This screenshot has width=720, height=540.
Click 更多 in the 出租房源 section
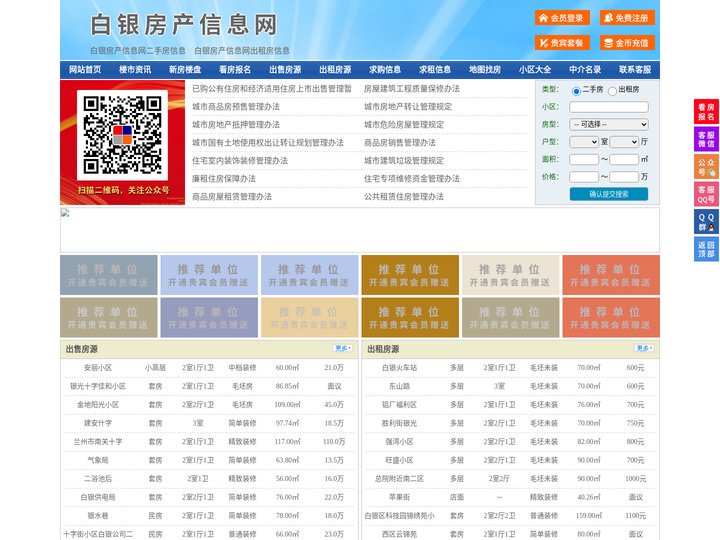pyautogui.click(x=644, y=349)
